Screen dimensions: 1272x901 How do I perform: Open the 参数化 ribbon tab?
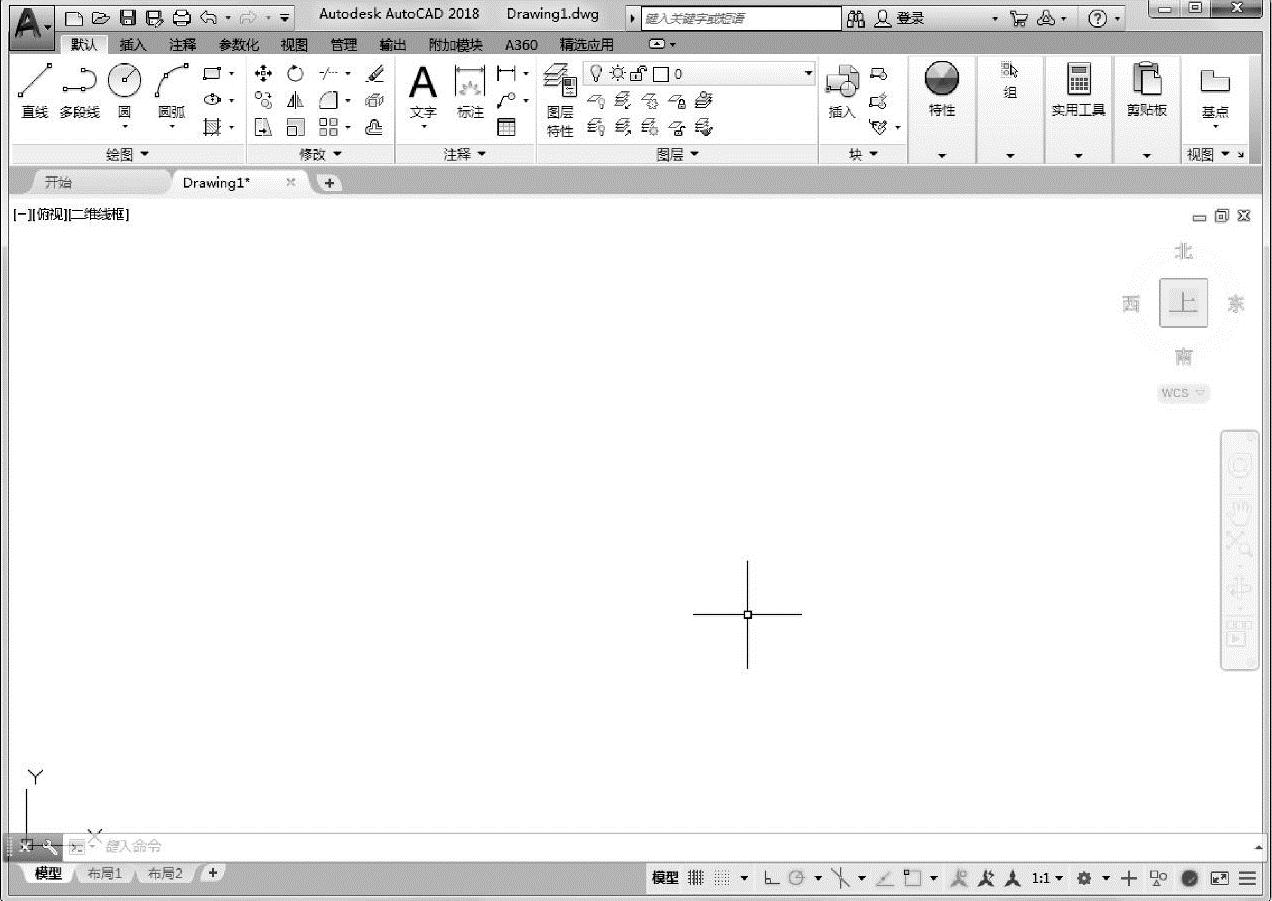[x=239, y=45]
